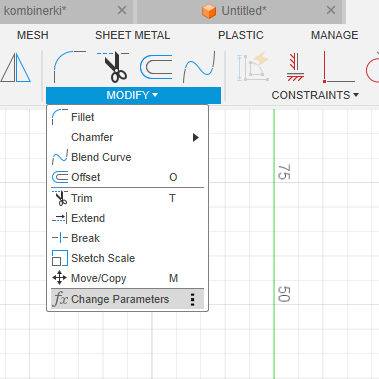Viewport: 379px width, 379px height.
Task: Select the Blend Curve icon in toolbar
Action: (199, 67)
